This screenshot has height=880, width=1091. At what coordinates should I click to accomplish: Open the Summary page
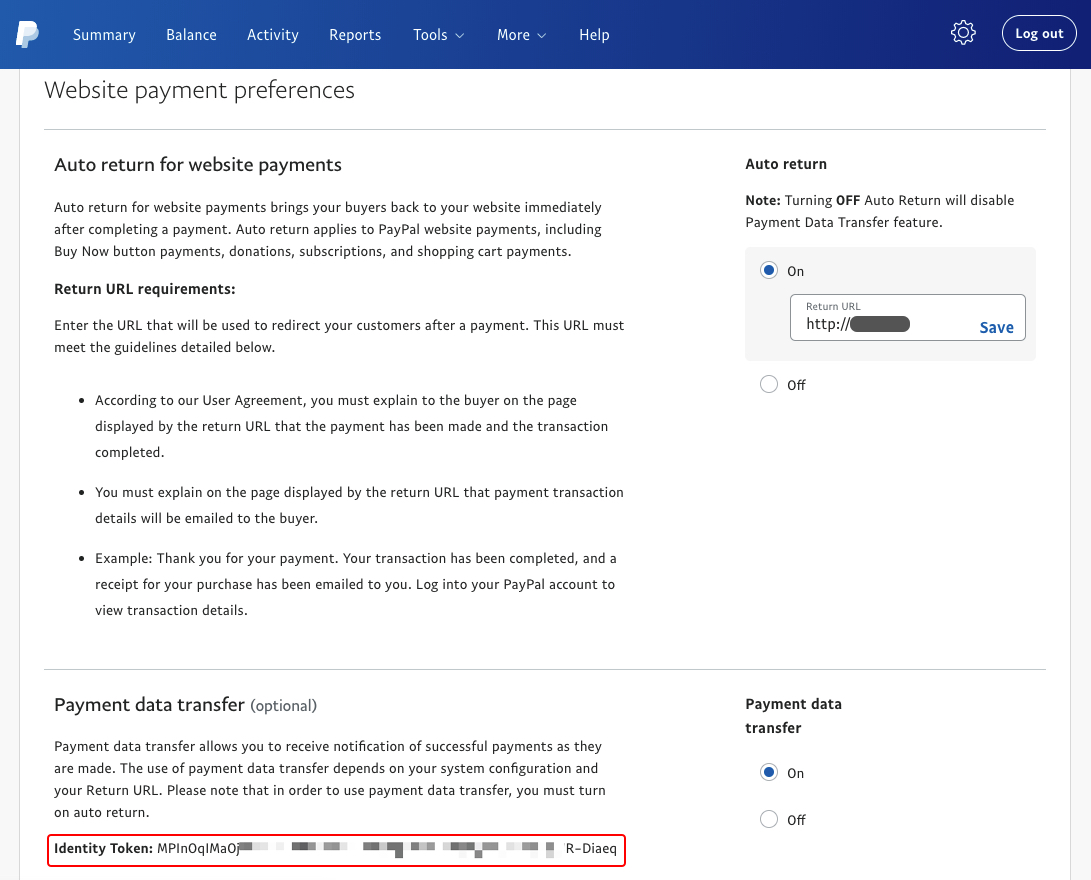(104, 35)
